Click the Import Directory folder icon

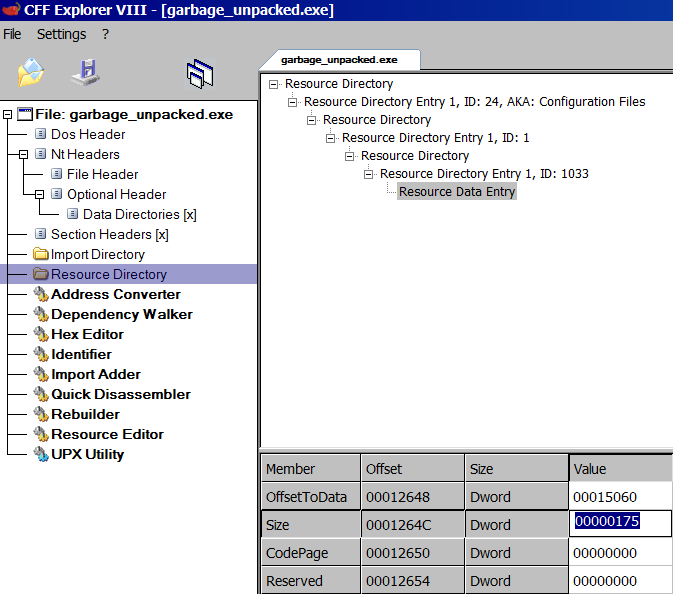(41, 254)
